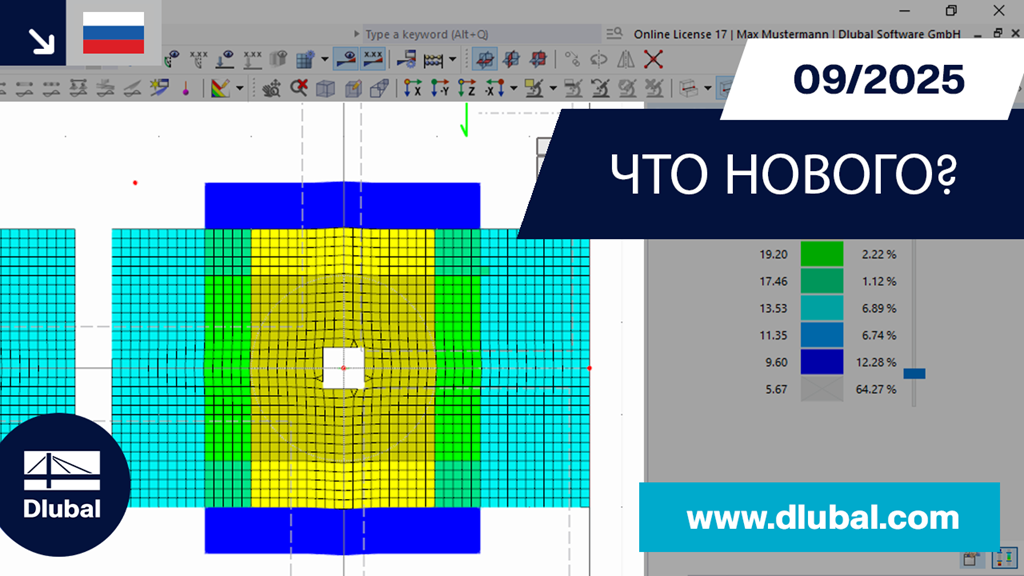Click the color scale edit pencil icon

[x=219, y=88]
